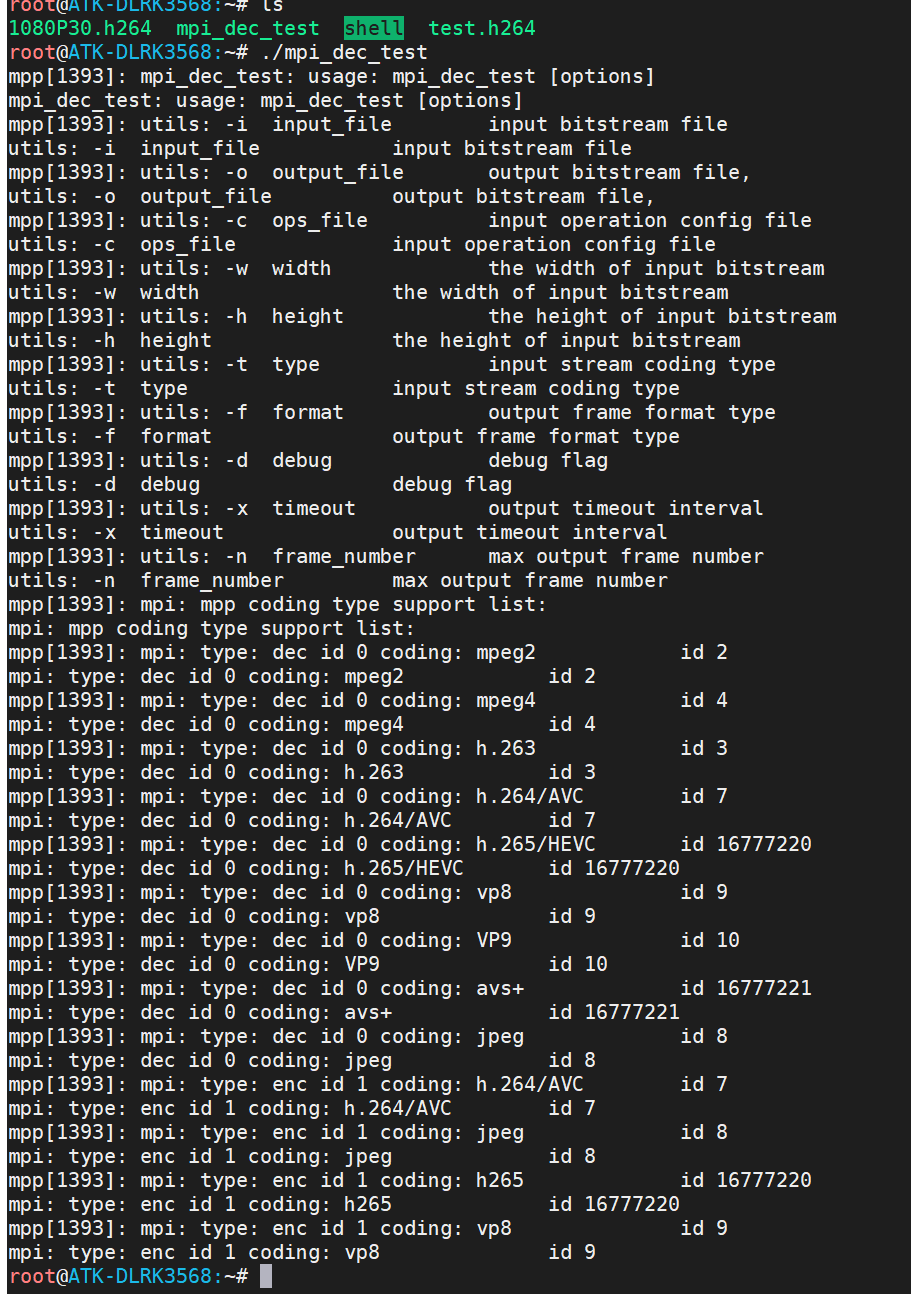Click "output frame format type" on the mpp[1393] line

tap(631, 412)
